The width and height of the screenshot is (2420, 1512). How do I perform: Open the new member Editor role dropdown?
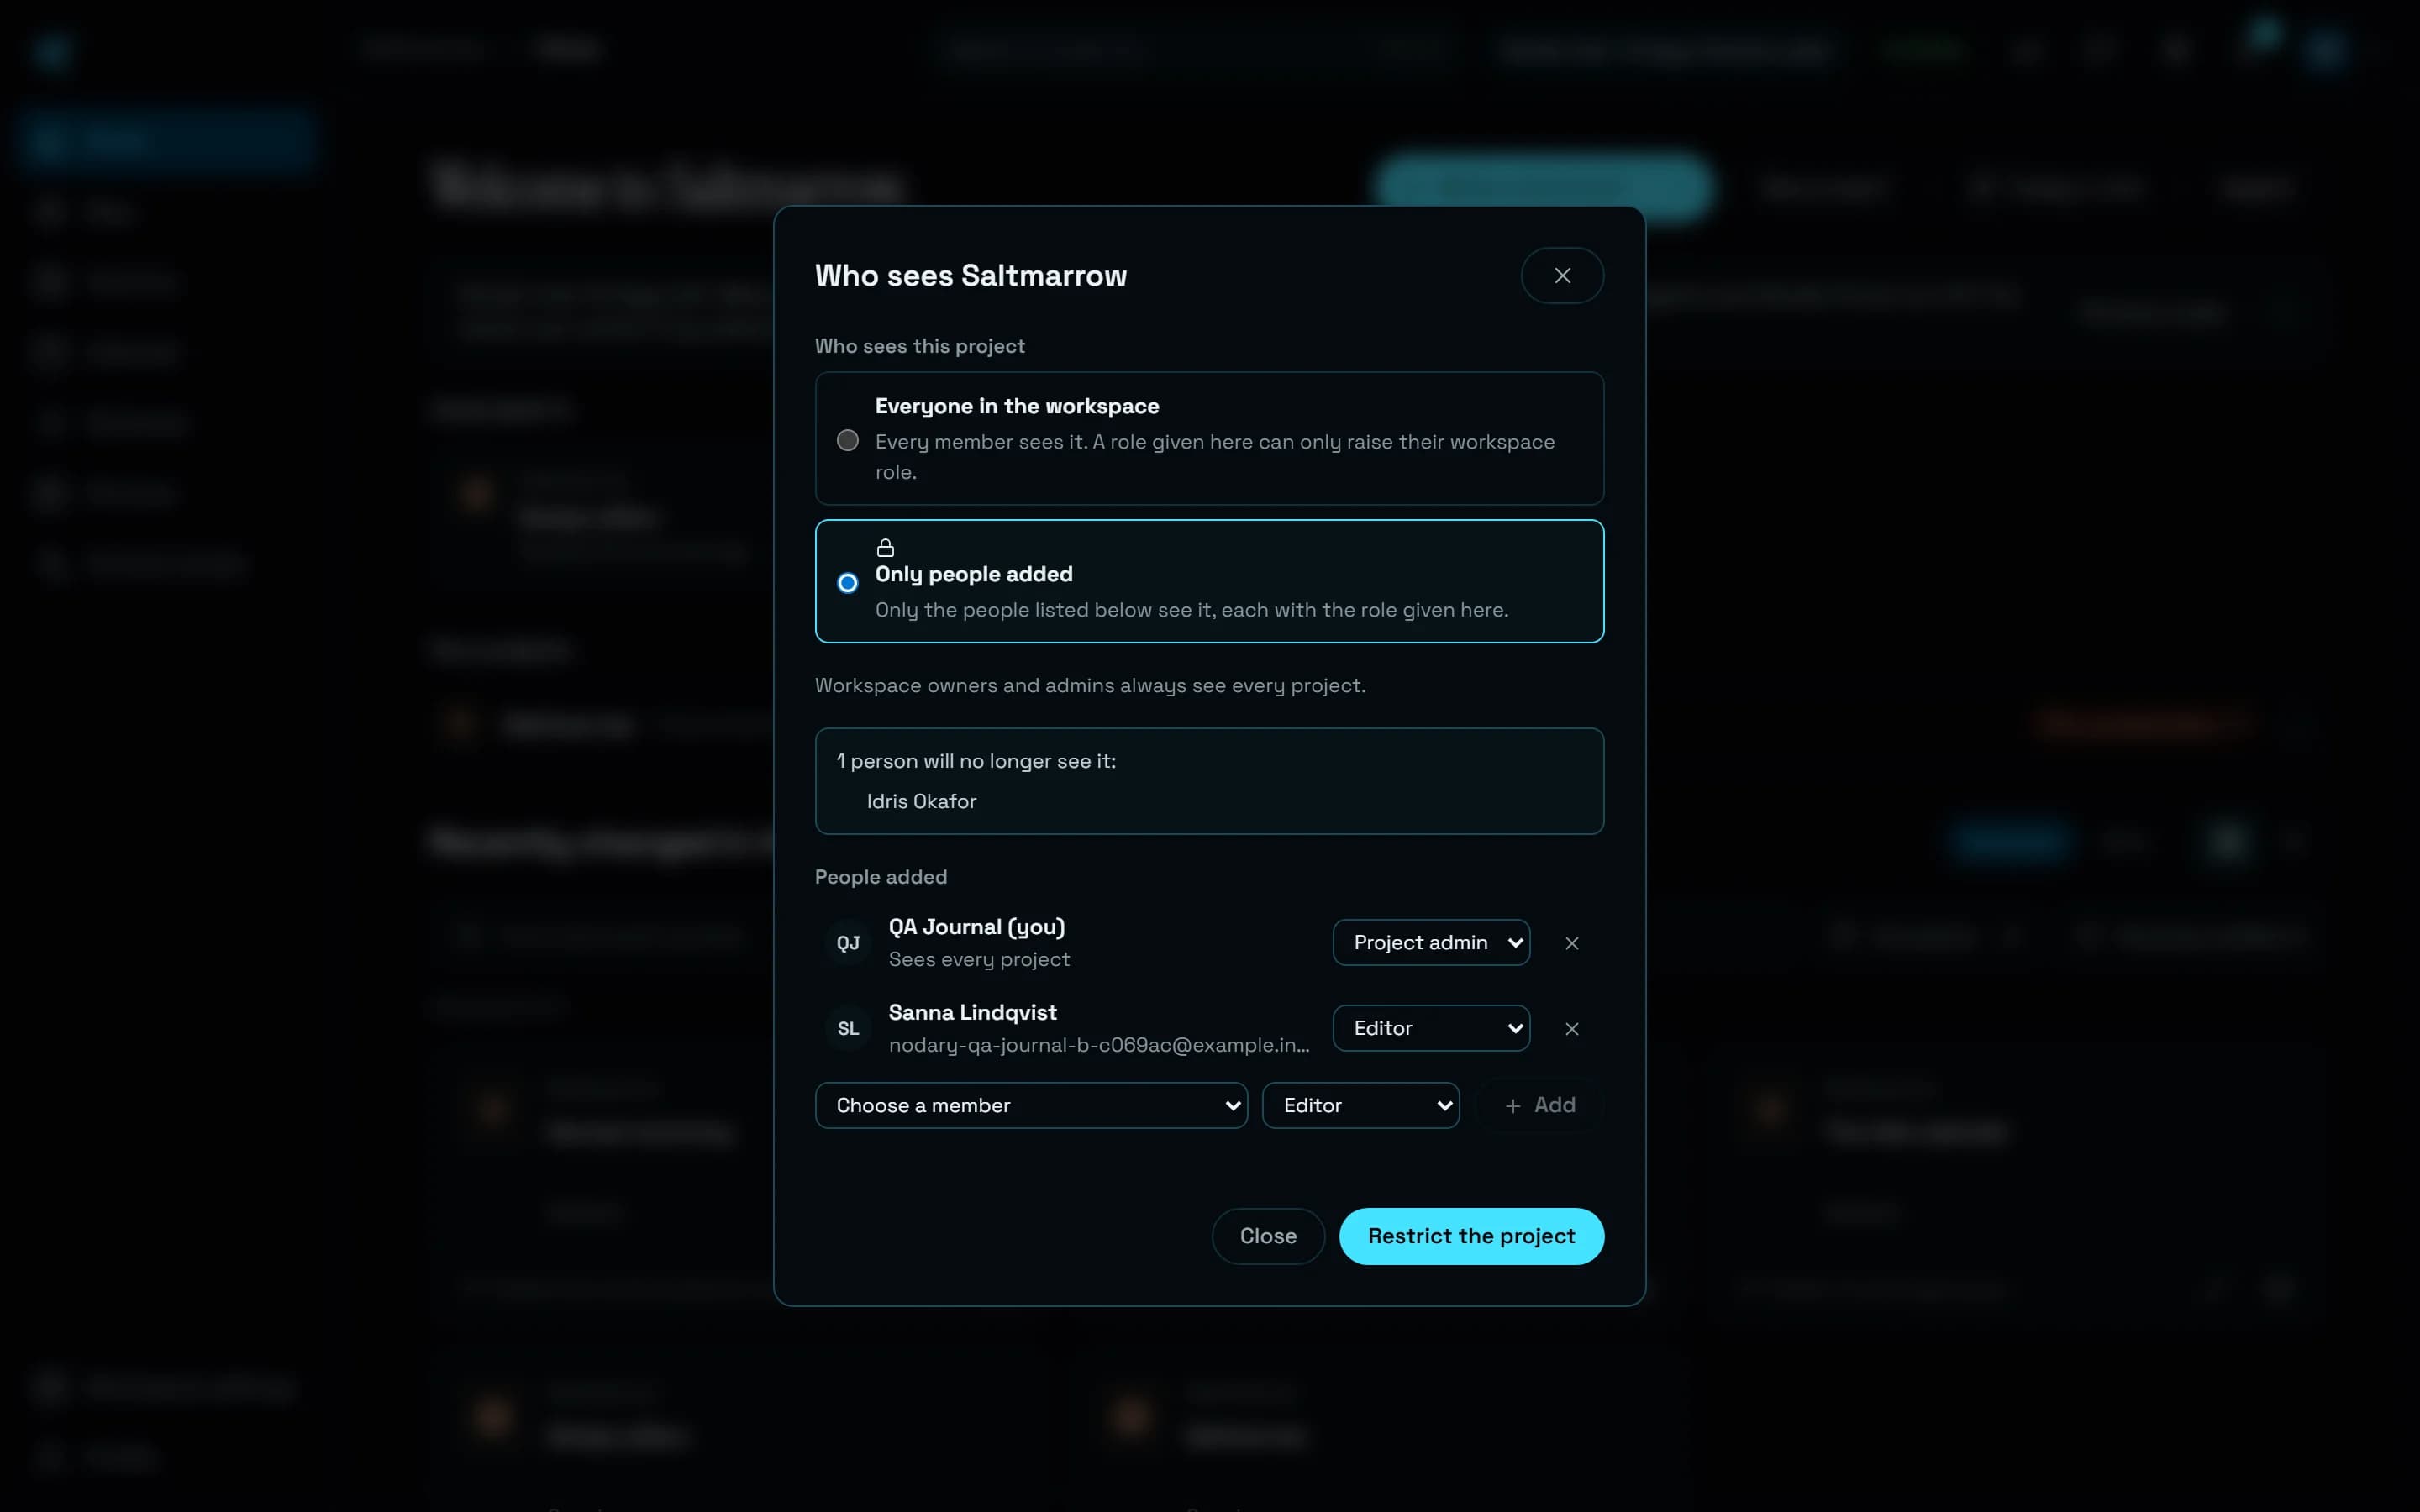pyautogui.click(x=1360, y=1105)
